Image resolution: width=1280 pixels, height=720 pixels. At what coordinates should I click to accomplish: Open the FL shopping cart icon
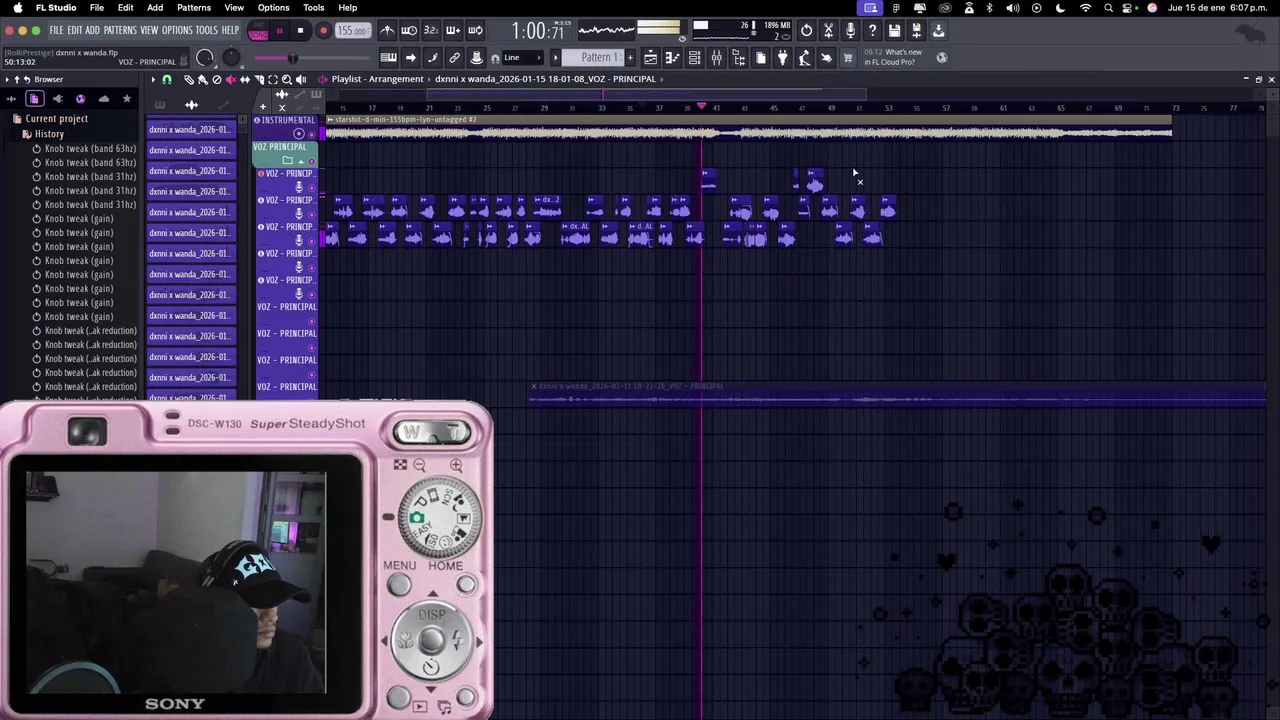(x=848, y=58)
